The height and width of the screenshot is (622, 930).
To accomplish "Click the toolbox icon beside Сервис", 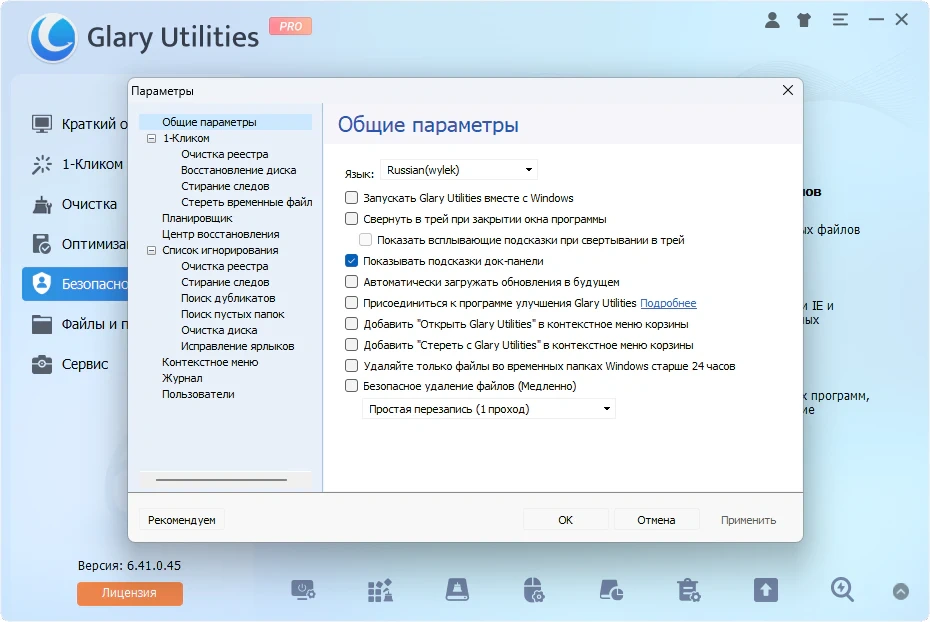I will point(42,363).
